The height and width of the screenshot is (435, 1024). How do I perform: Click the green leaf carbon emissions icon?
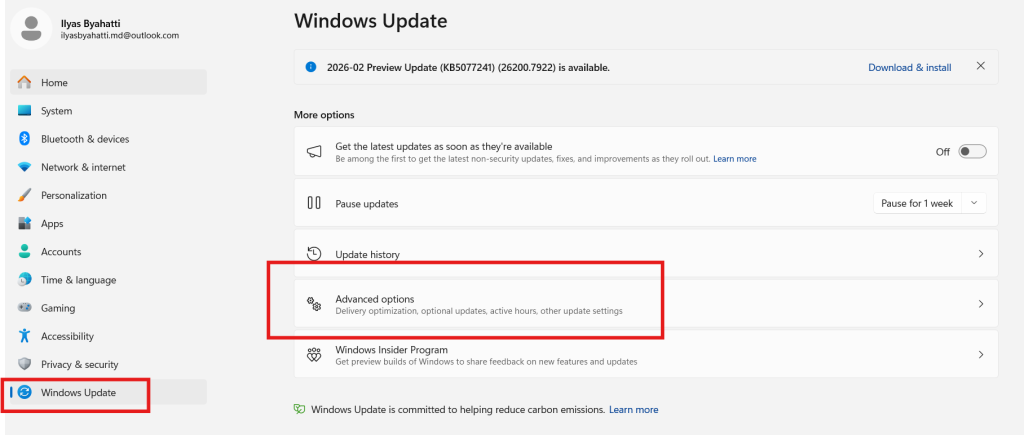(300, 410)
